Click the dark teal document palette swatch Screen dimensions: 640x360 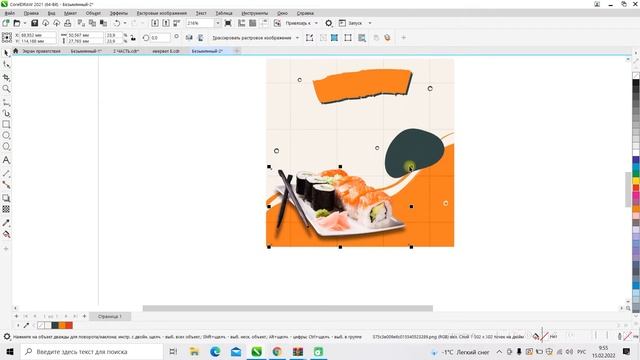55,325
